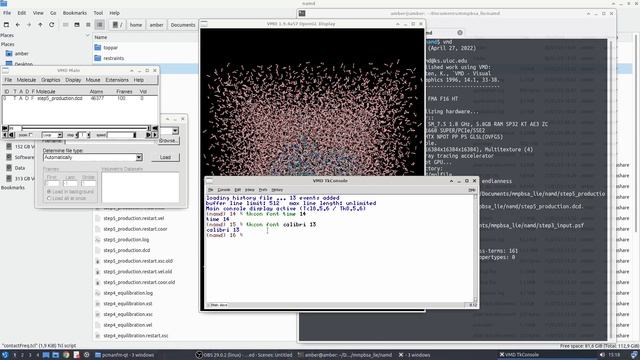This screenshot has width=640, height=360.
Task: Go up to parent folder
Action: [40, 25]
